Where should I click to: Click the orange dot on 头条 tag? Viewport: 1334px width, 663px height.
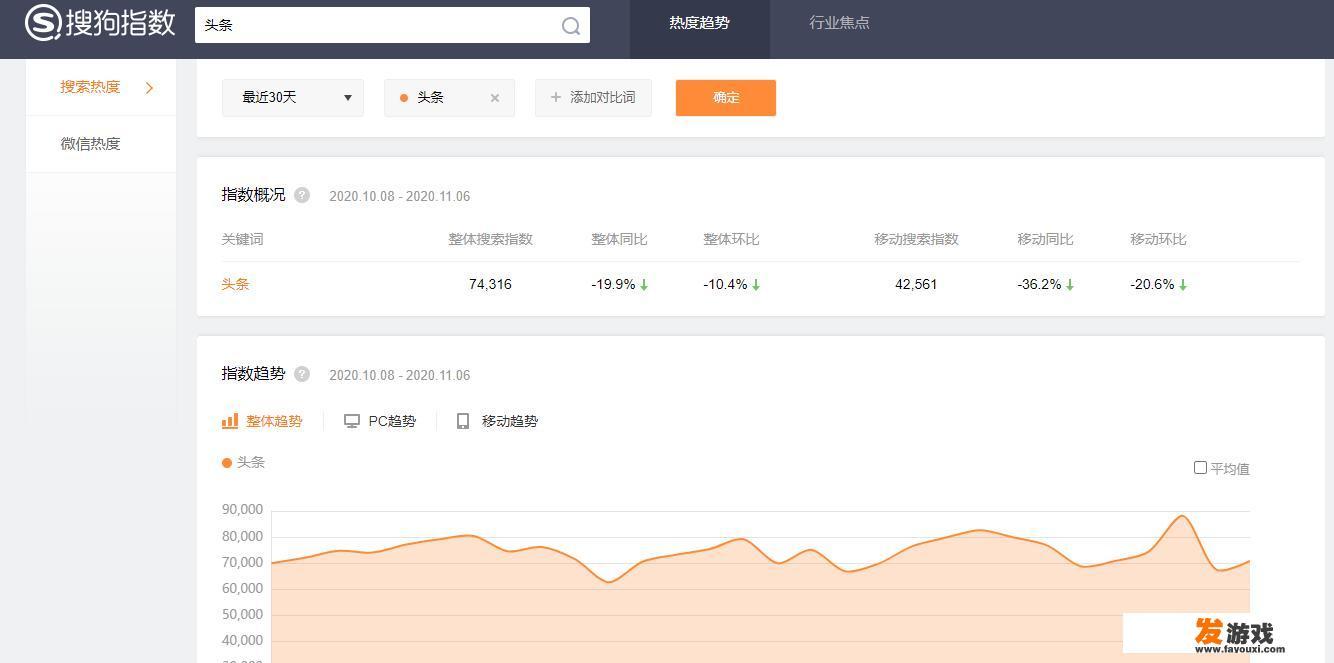(x=404, y=98)
